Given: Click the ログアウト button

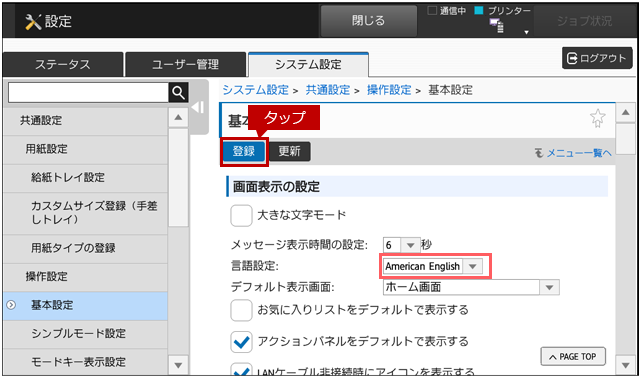Looking at the screenshot, I should coord(597,58).
